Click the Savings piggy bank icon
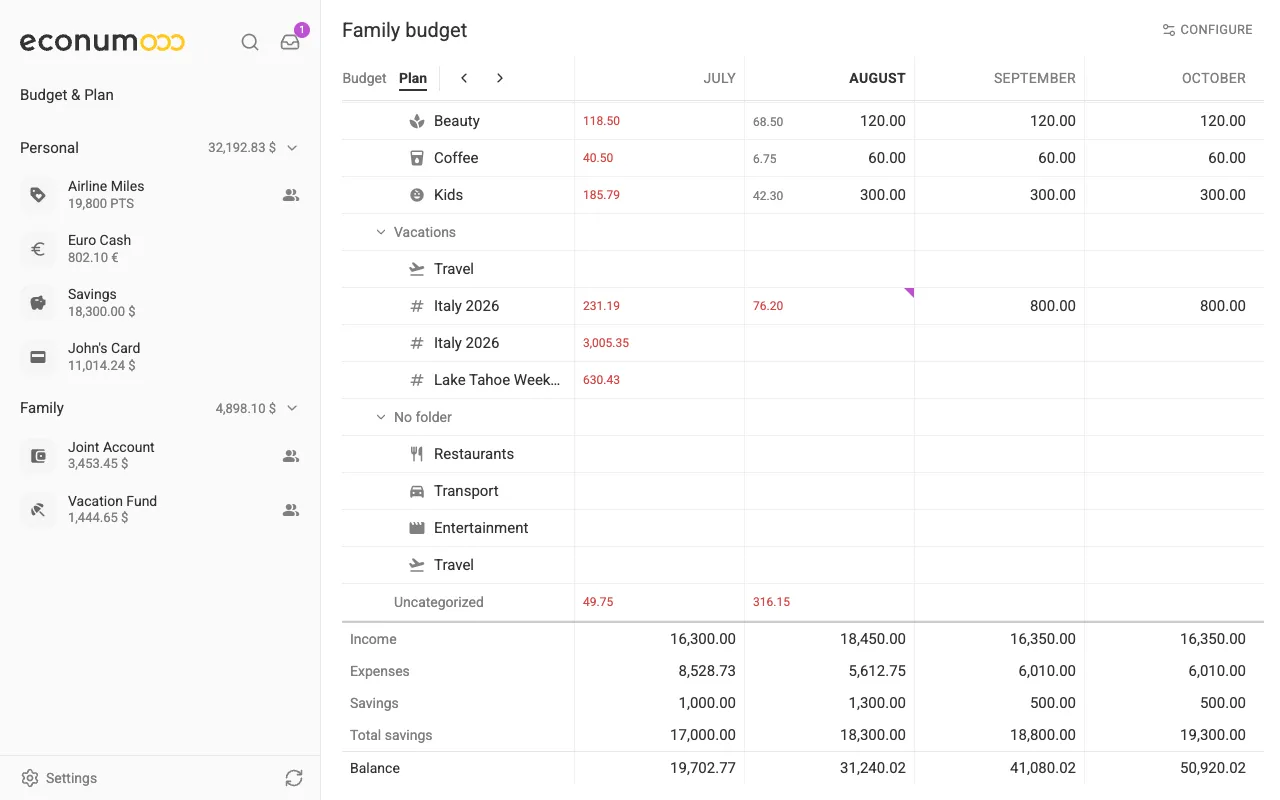This screenshot has width=1280, height=800. point(38,303)
